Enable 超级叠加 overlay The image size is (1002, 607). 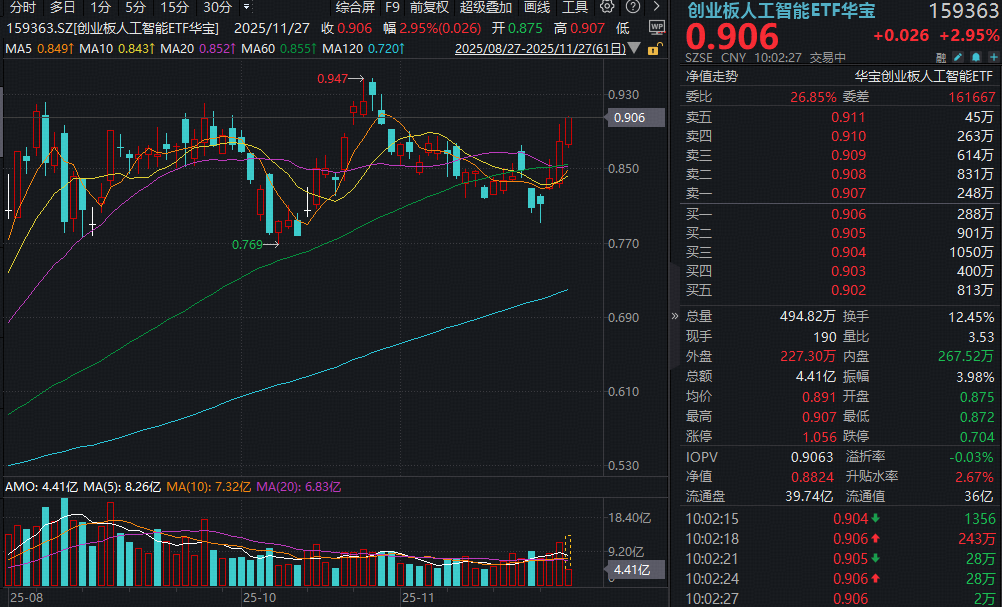click(484, 6)
